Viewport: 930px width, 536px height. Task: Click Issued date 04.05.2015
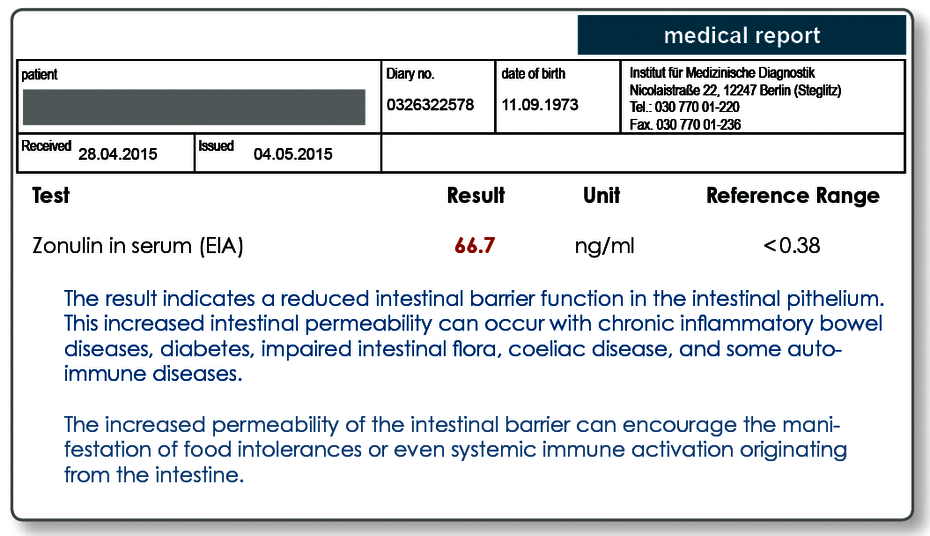click(x=293, y=154)
